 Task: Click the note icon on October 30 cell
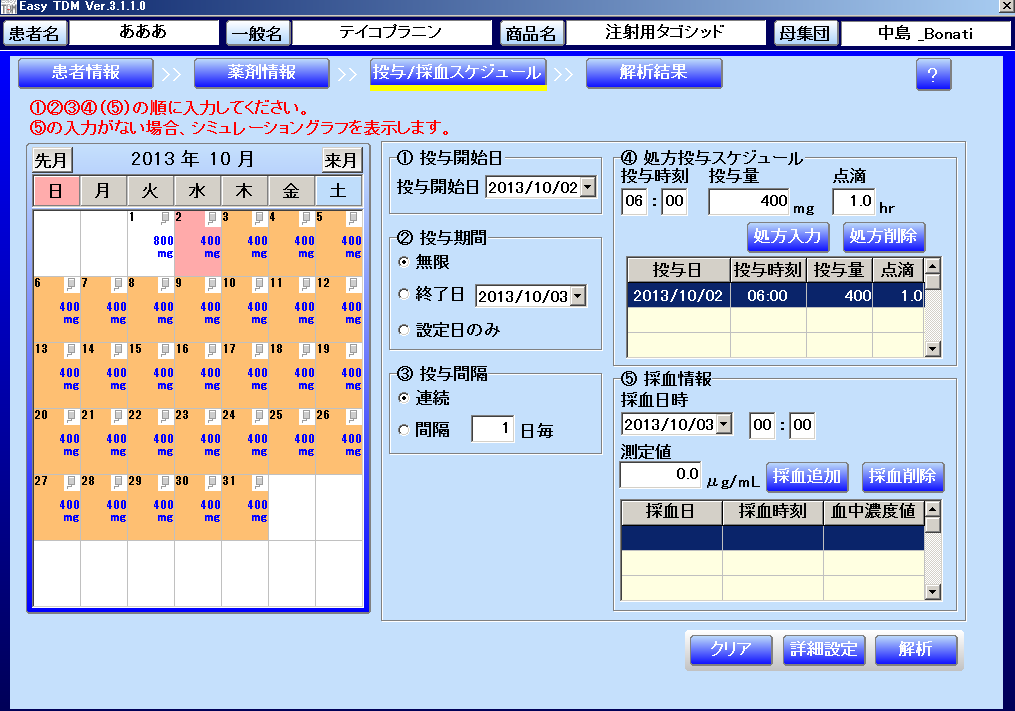(212, 482)
